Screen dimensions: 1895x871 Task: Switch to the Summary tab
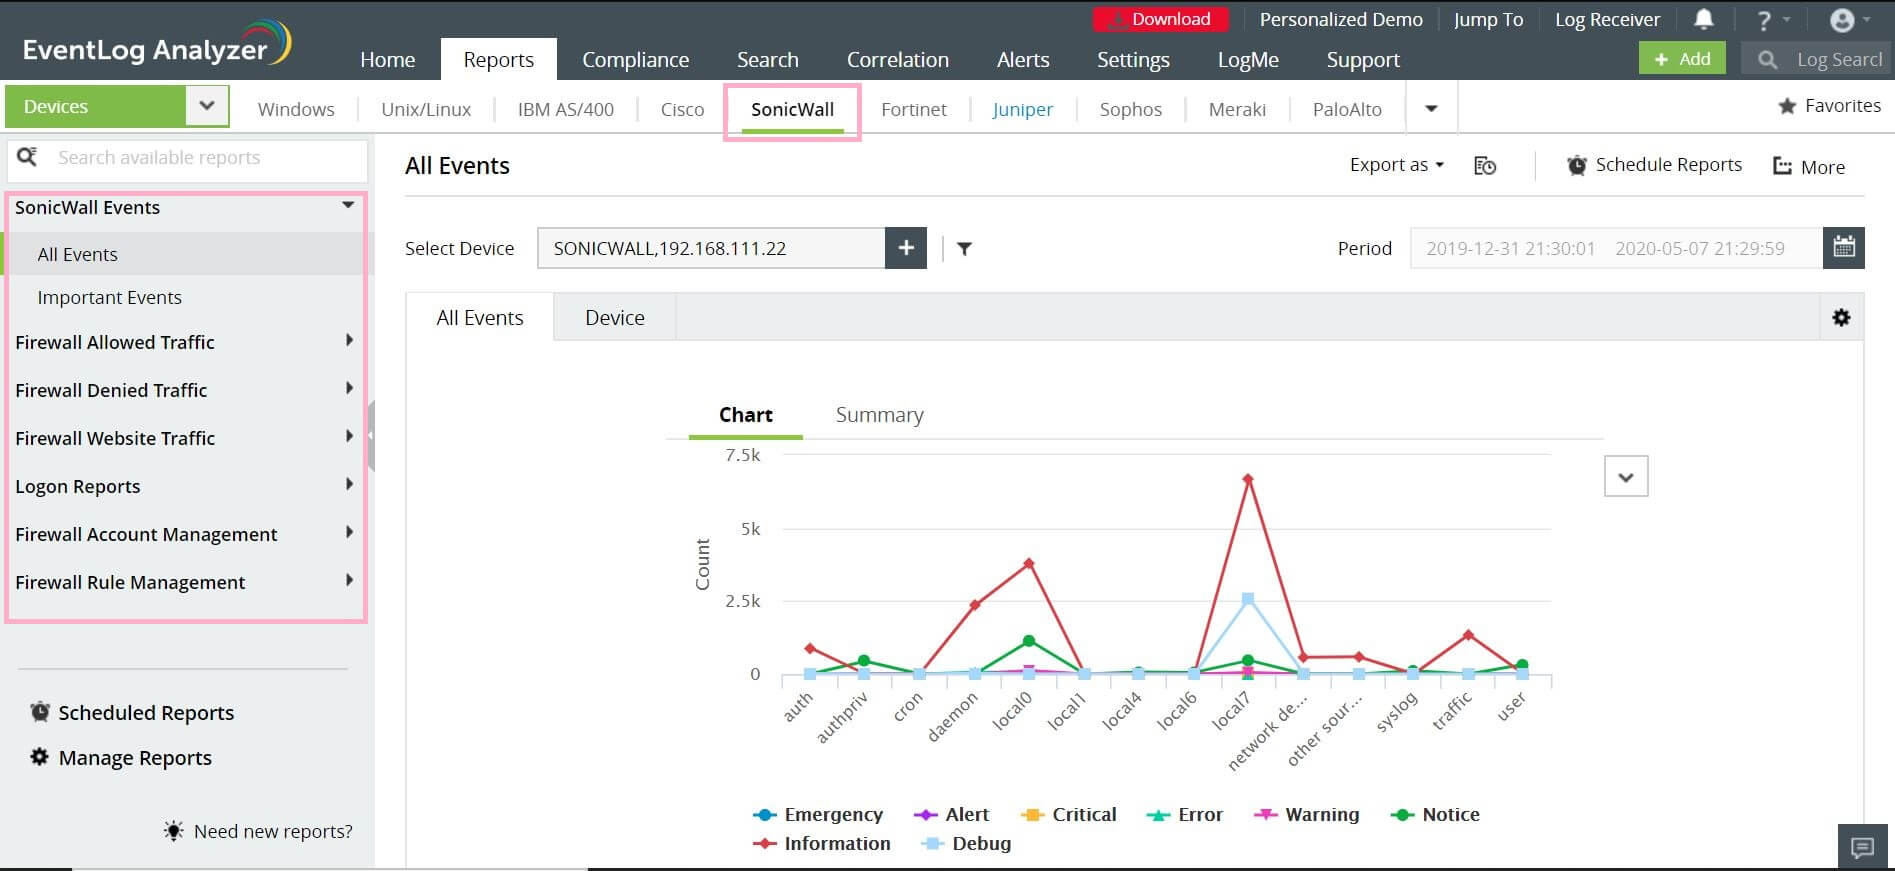[x=879, y=415]
